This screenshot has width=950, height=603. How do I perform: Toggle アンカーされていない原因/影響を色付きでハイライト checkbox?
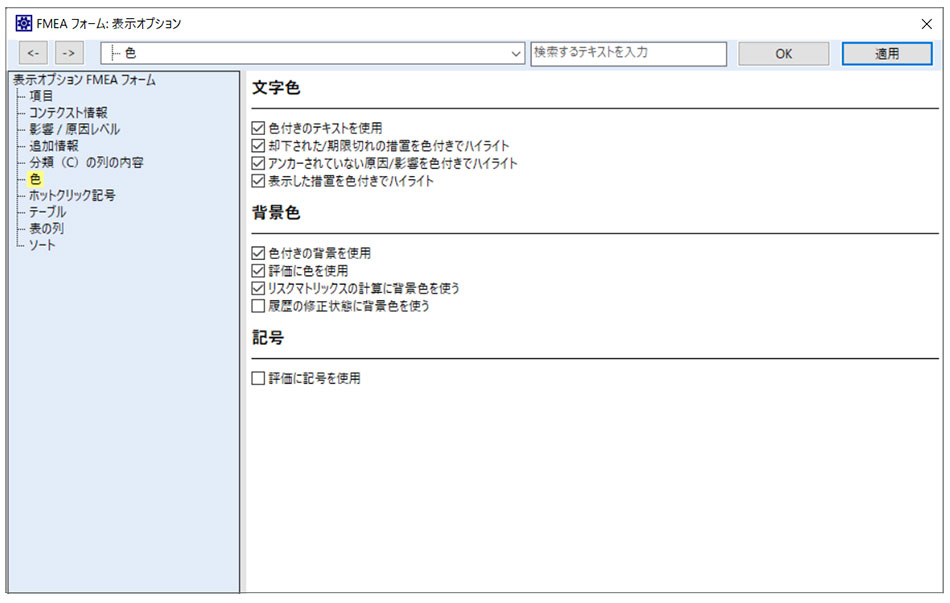(258, 163)
